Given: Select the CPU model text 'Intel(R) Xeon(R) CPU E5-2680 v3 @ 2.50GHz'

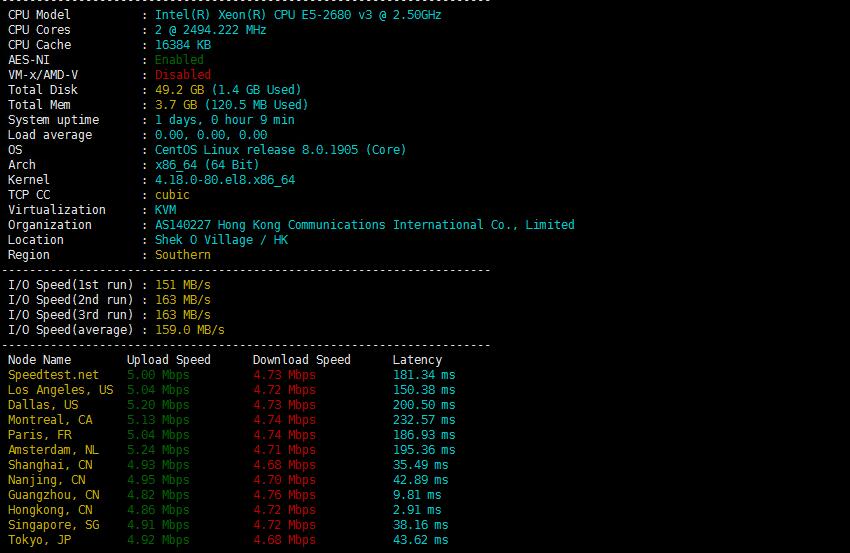Looking at the screenshot, I should pos(298,15).
